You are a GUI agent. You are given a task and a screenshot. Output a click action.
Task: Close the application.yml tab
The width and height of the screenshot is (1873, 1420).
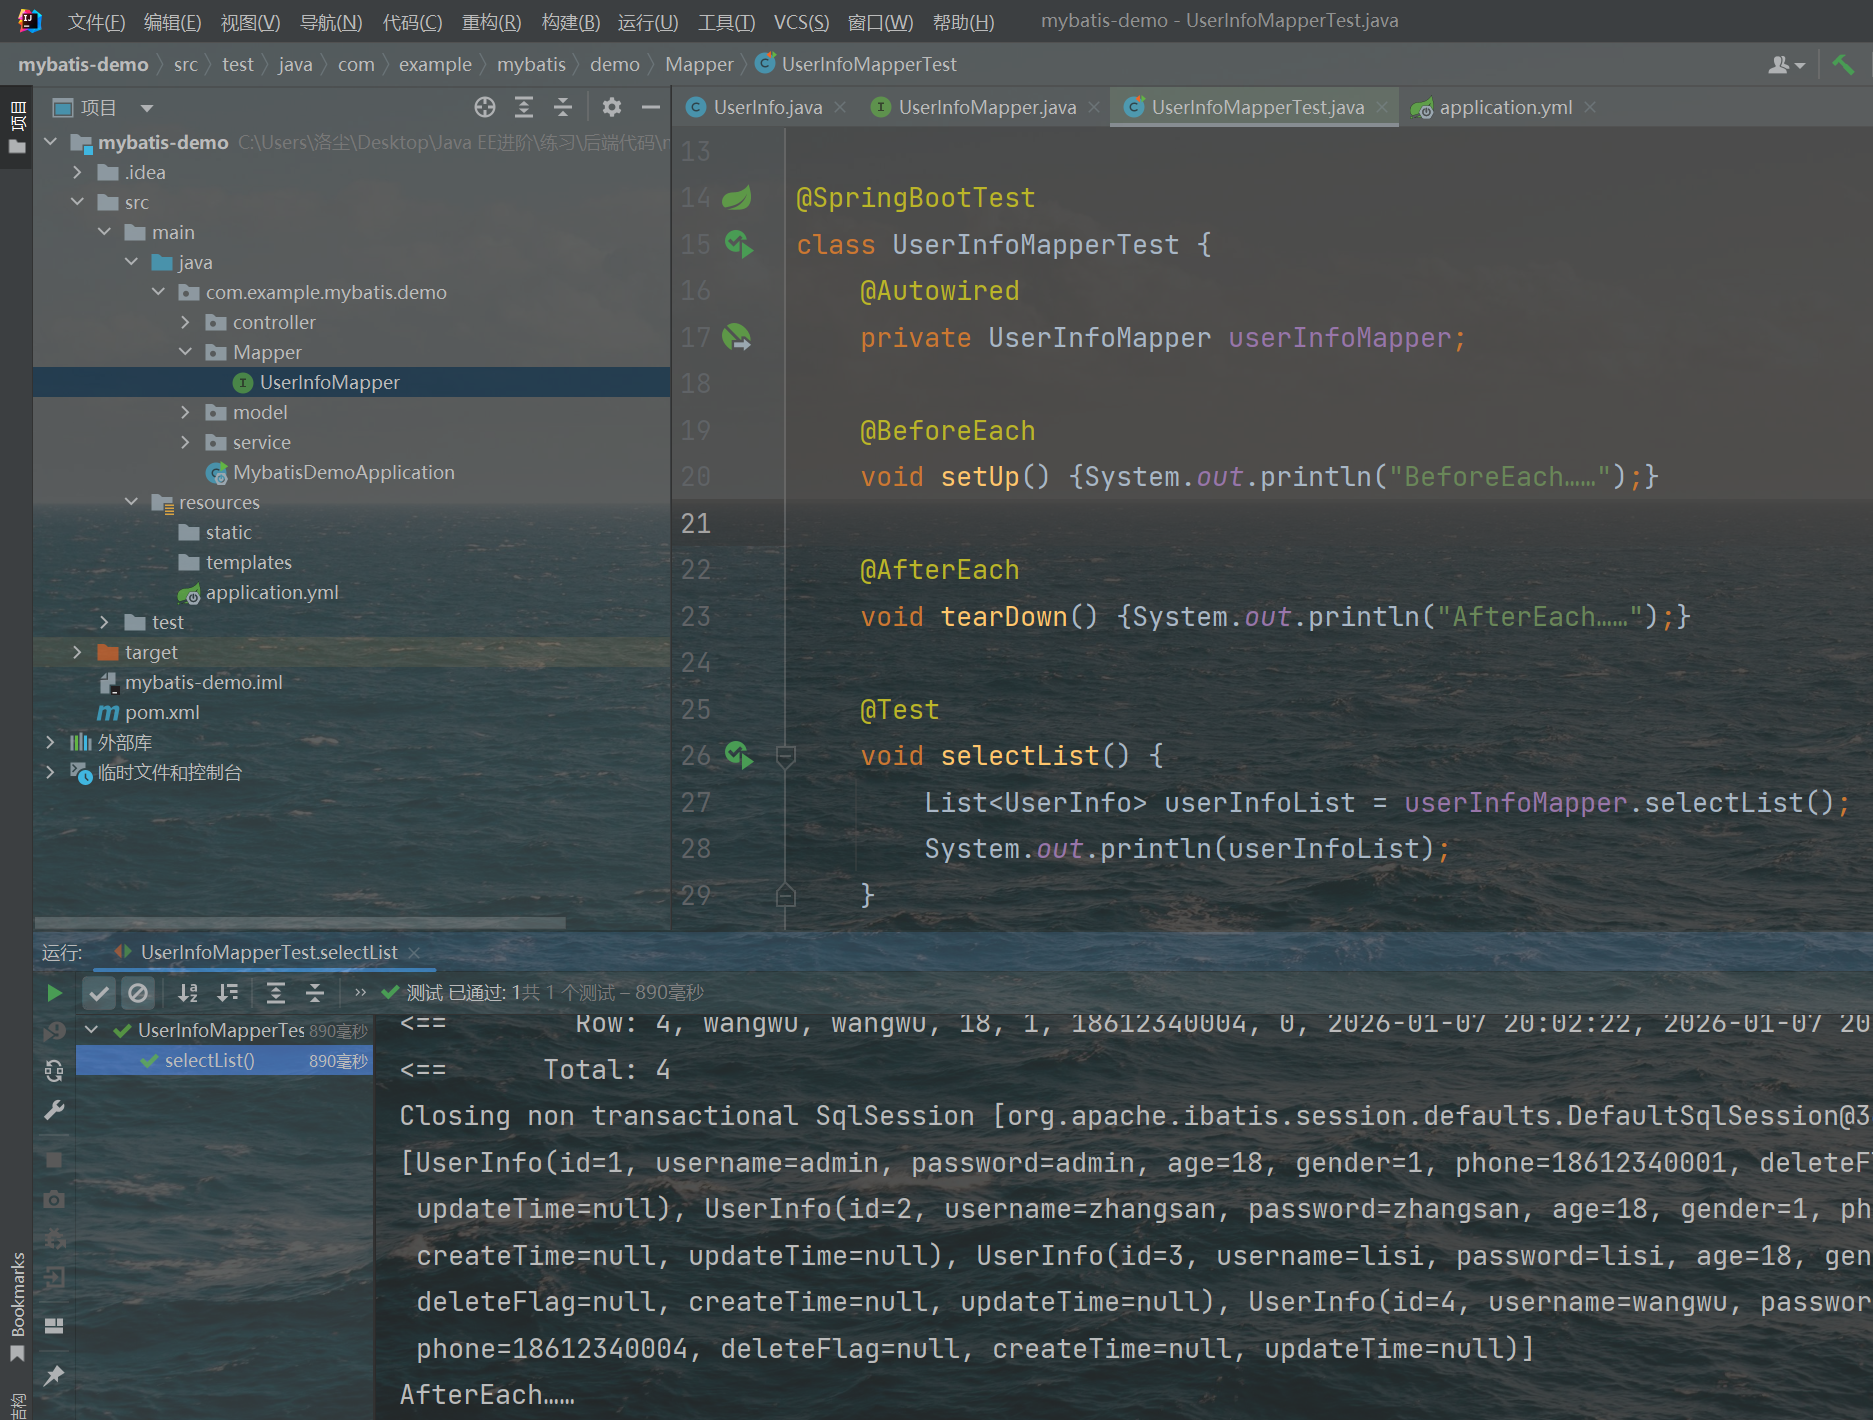click(1590, 107)
